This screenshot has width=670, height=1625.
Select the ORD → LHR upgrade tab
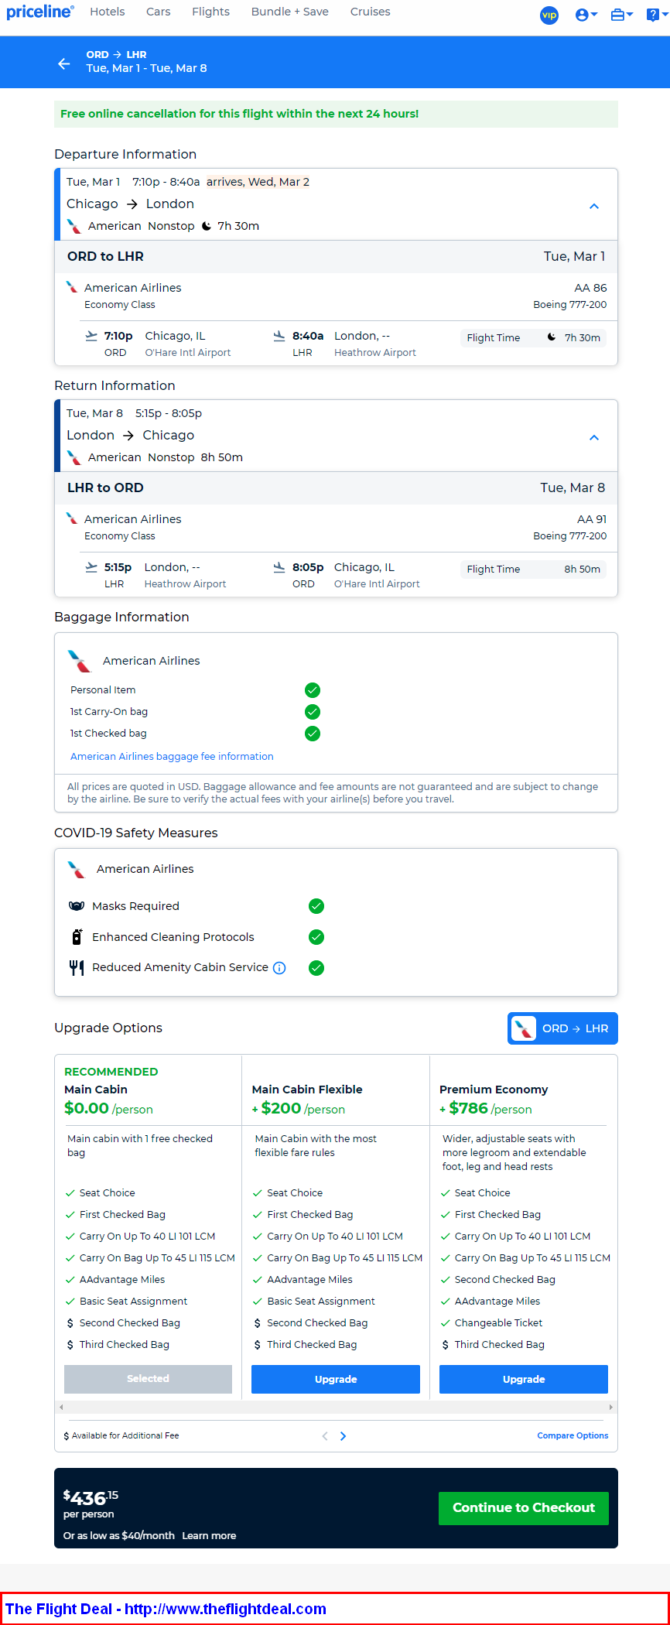click(563, 1029)
